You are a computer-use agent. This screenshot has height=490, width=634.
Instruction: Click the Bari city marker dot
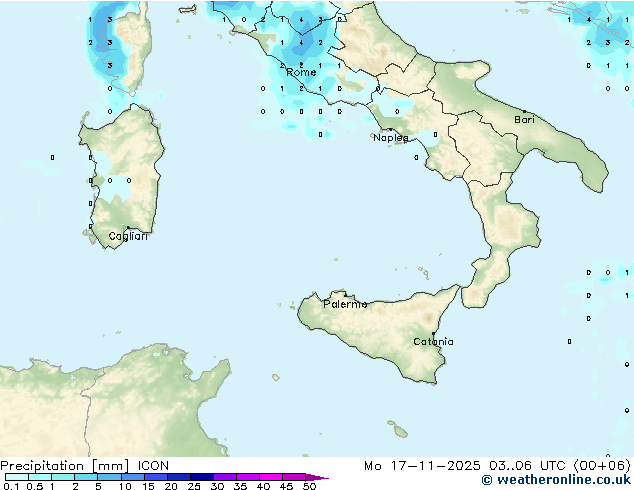(524, 111)
